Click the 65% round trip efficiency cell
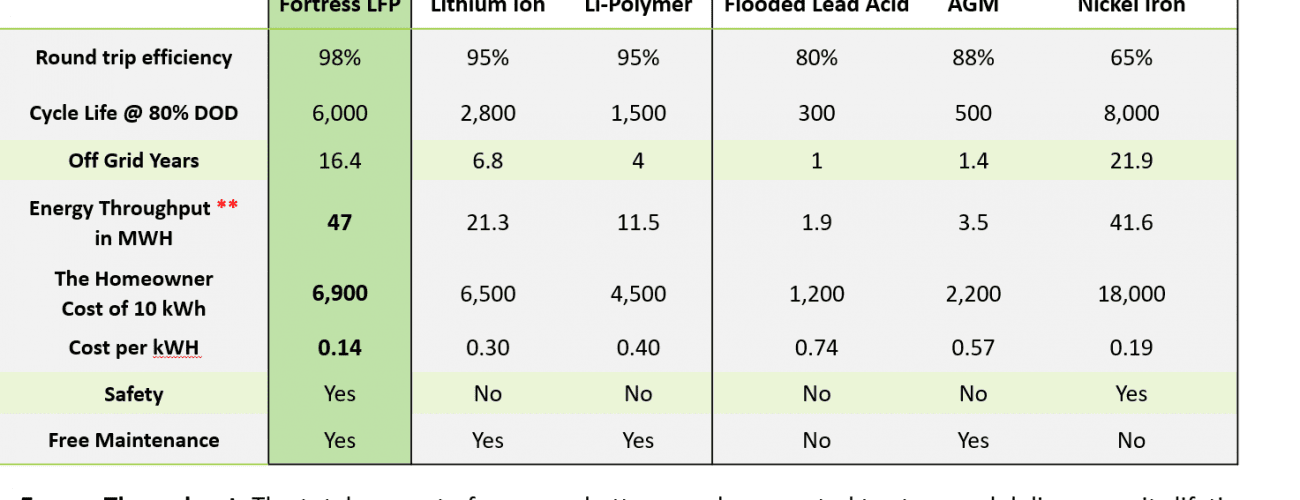The height and width of the screenshot is (500, 1300). (1131, 58)
